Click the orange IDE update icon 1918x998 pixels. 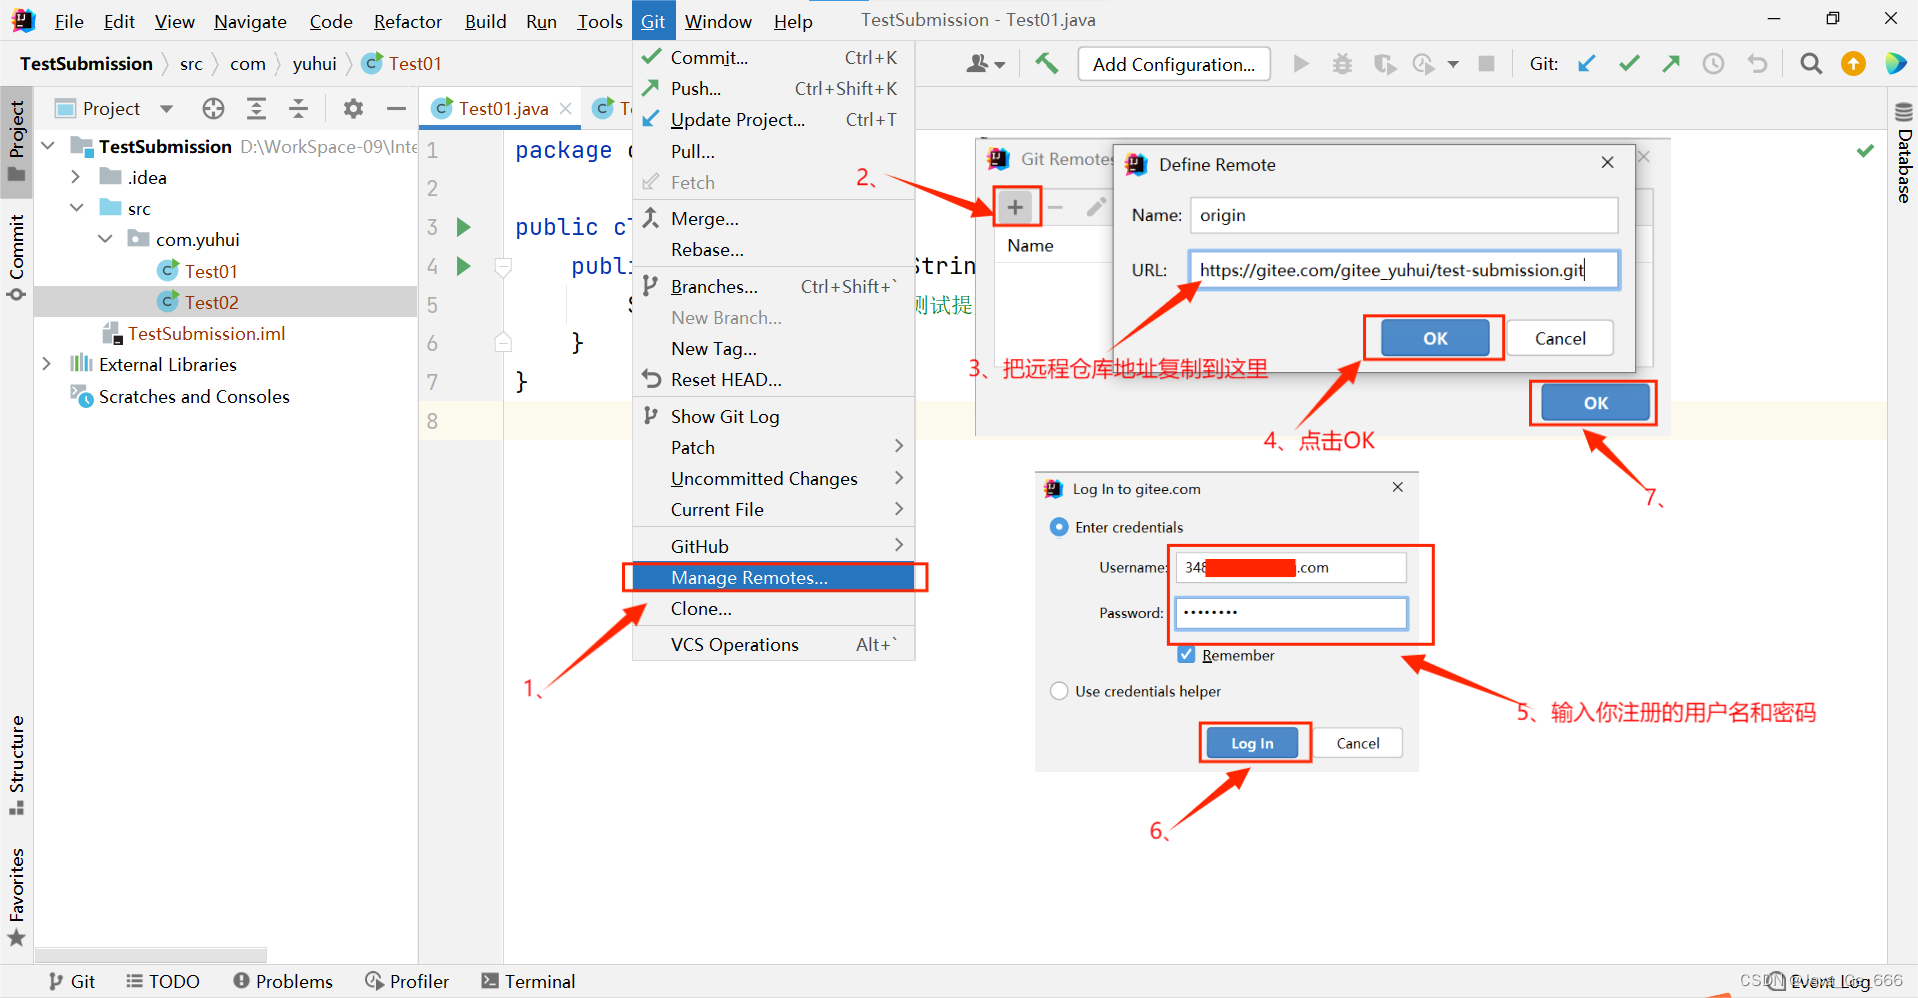1853,64
